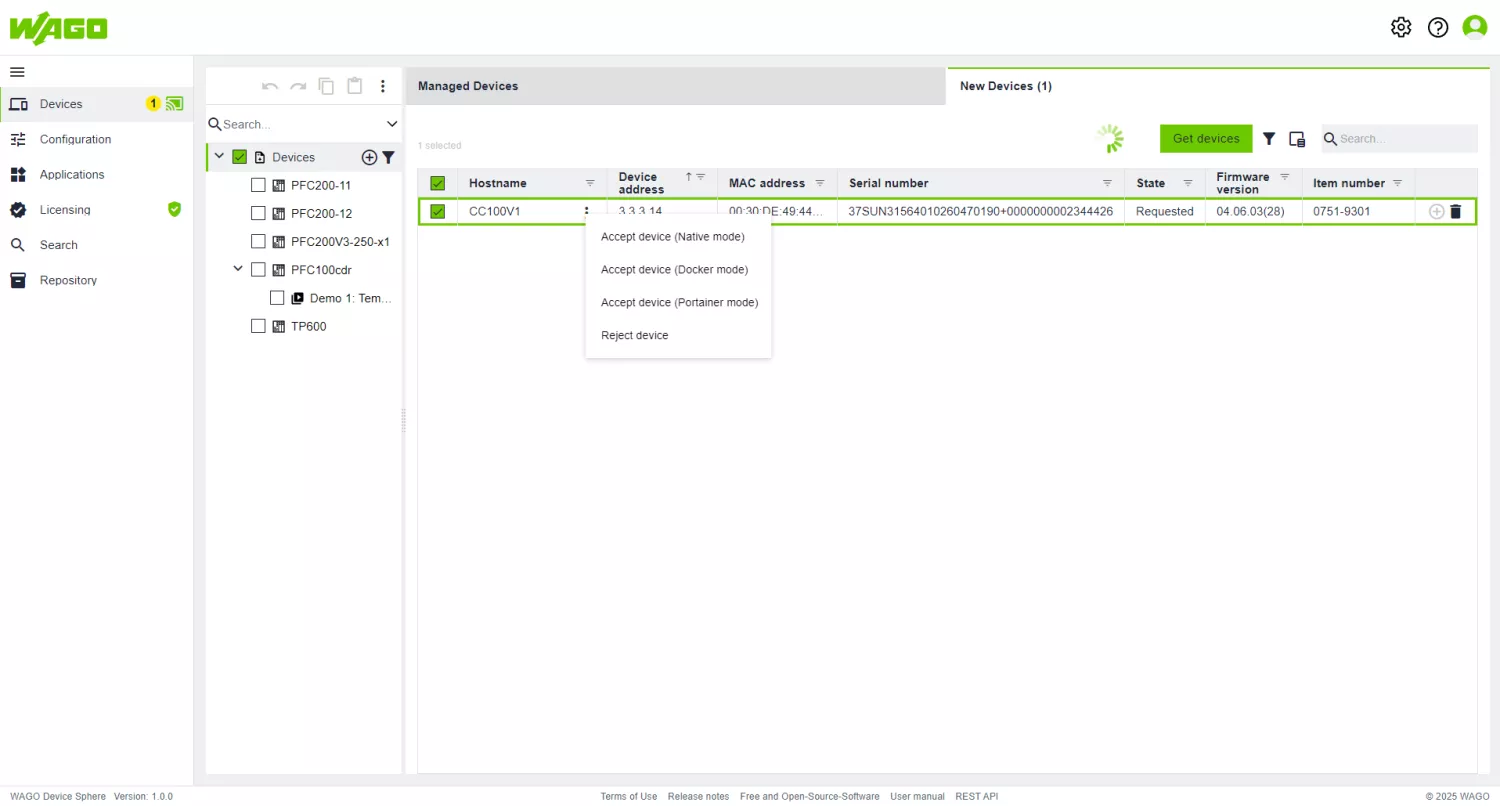Image resolution: width=1500 pixels, height=806 pixels.
Task: Open the Applications sidebar item
Action: click(96, 174)
